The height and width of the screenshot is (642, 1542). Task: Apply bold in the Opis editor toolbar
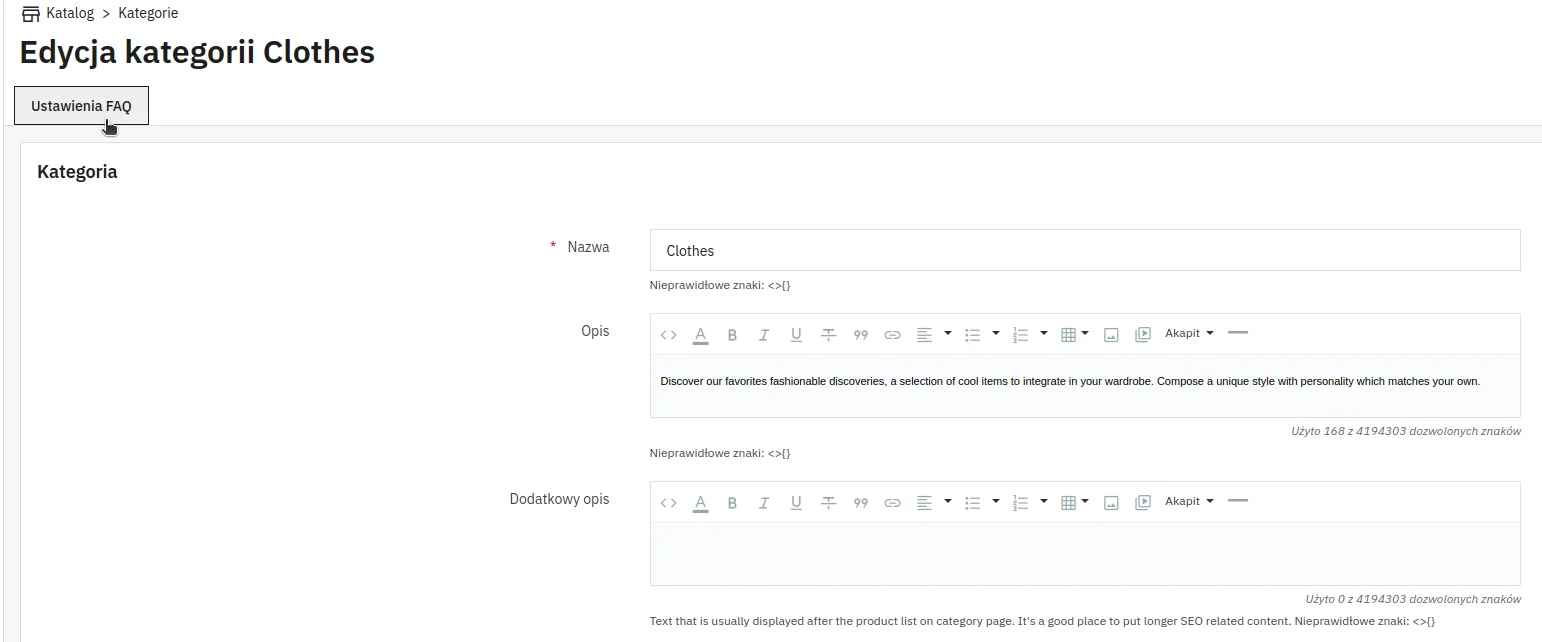click(x=732, y=335)
